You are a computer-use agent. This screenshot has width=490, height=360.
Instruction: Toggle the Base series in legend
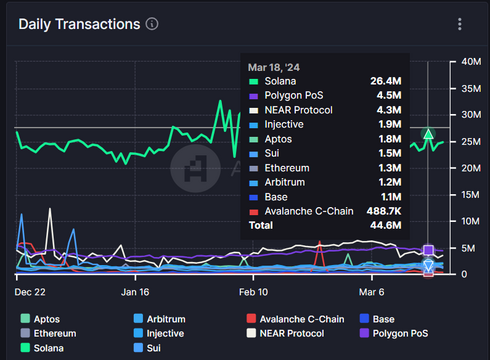pos(377,319)
